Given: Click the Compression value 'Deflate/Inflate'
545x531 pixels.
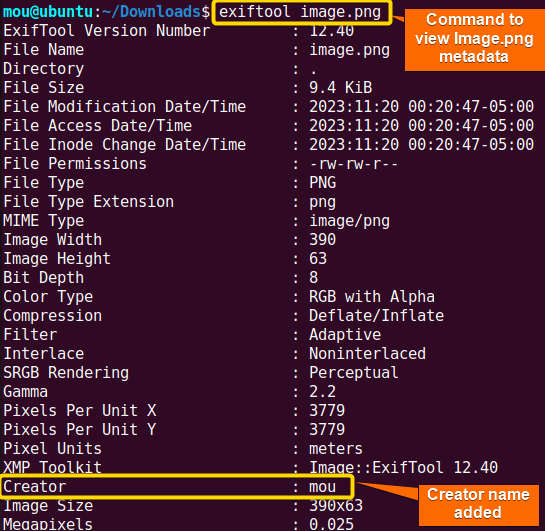Looking at the screenshot, I should (376, 316).
